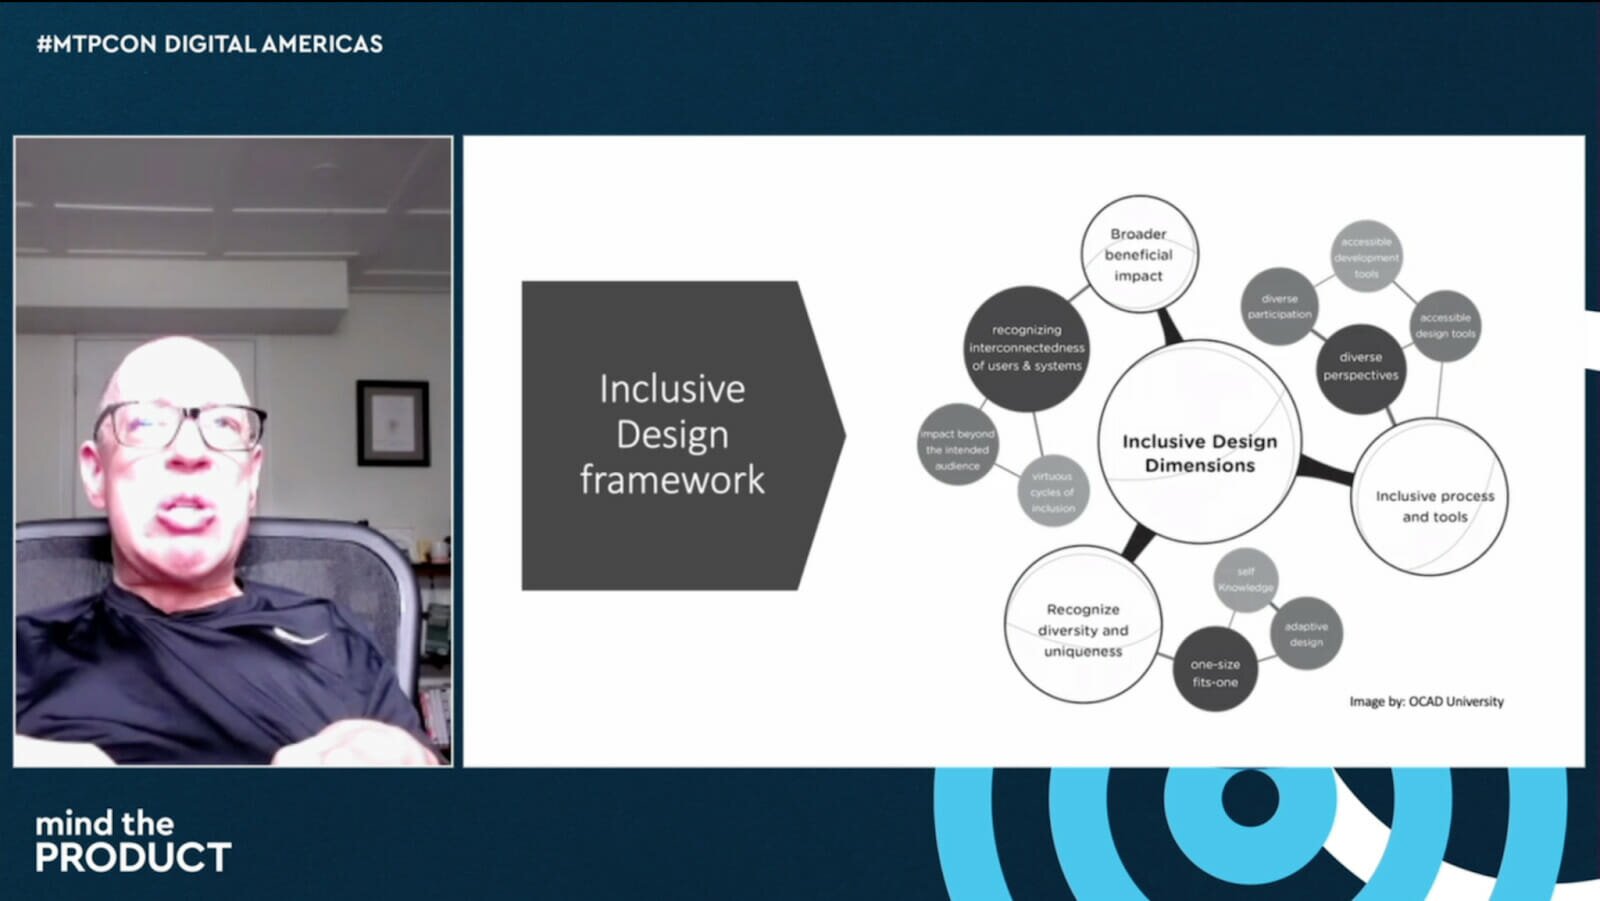The height and width of the screenshot is (901, 1600).
Task: Click the Image by: OCAD University credit
Action: pos(1426,701)
